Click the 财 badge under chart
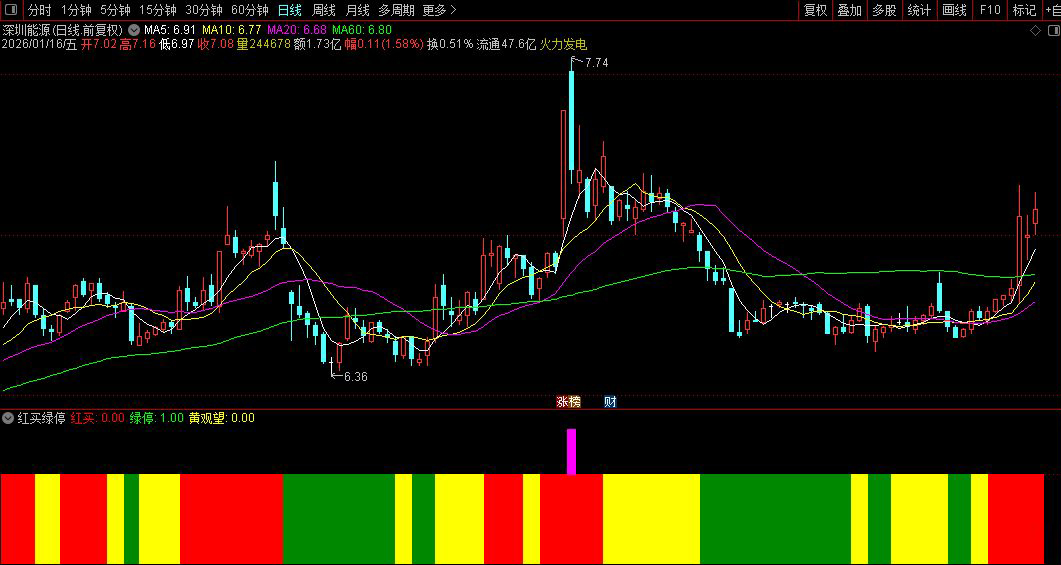 [610, 402]
